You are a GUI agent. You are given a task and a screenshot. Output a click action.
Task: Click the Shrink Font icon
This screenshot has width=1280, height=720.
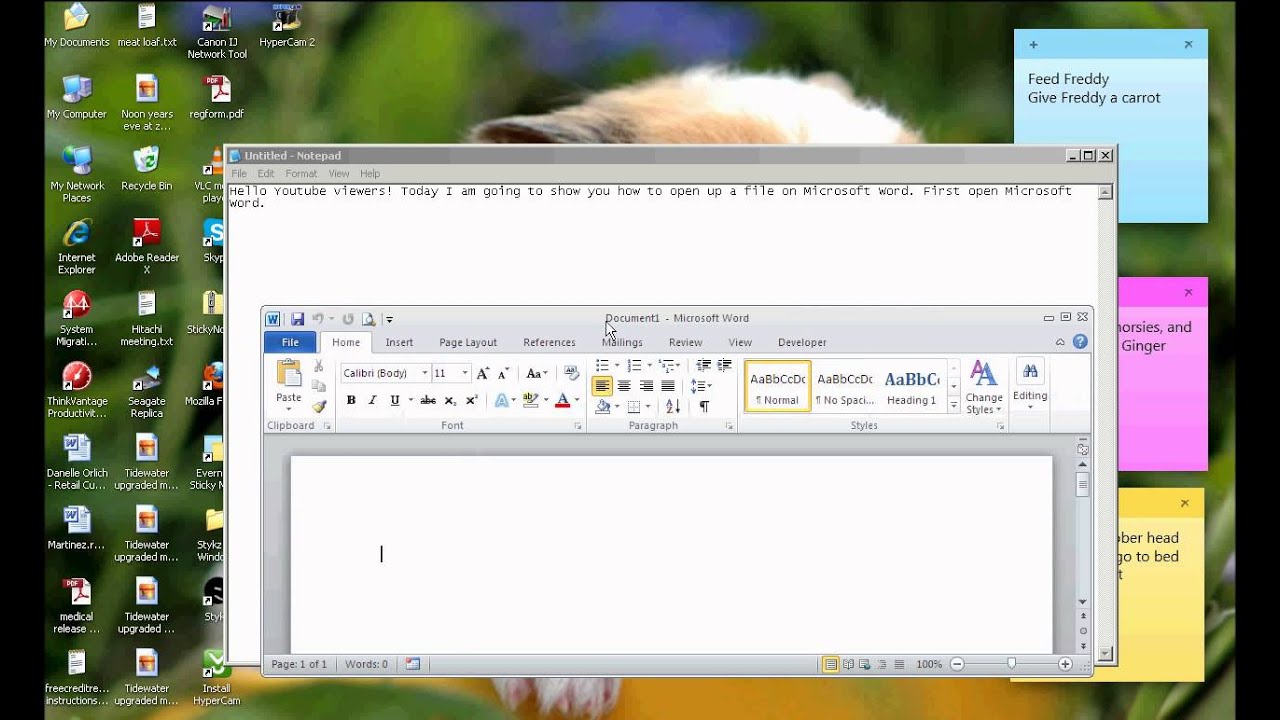point(501,373)
